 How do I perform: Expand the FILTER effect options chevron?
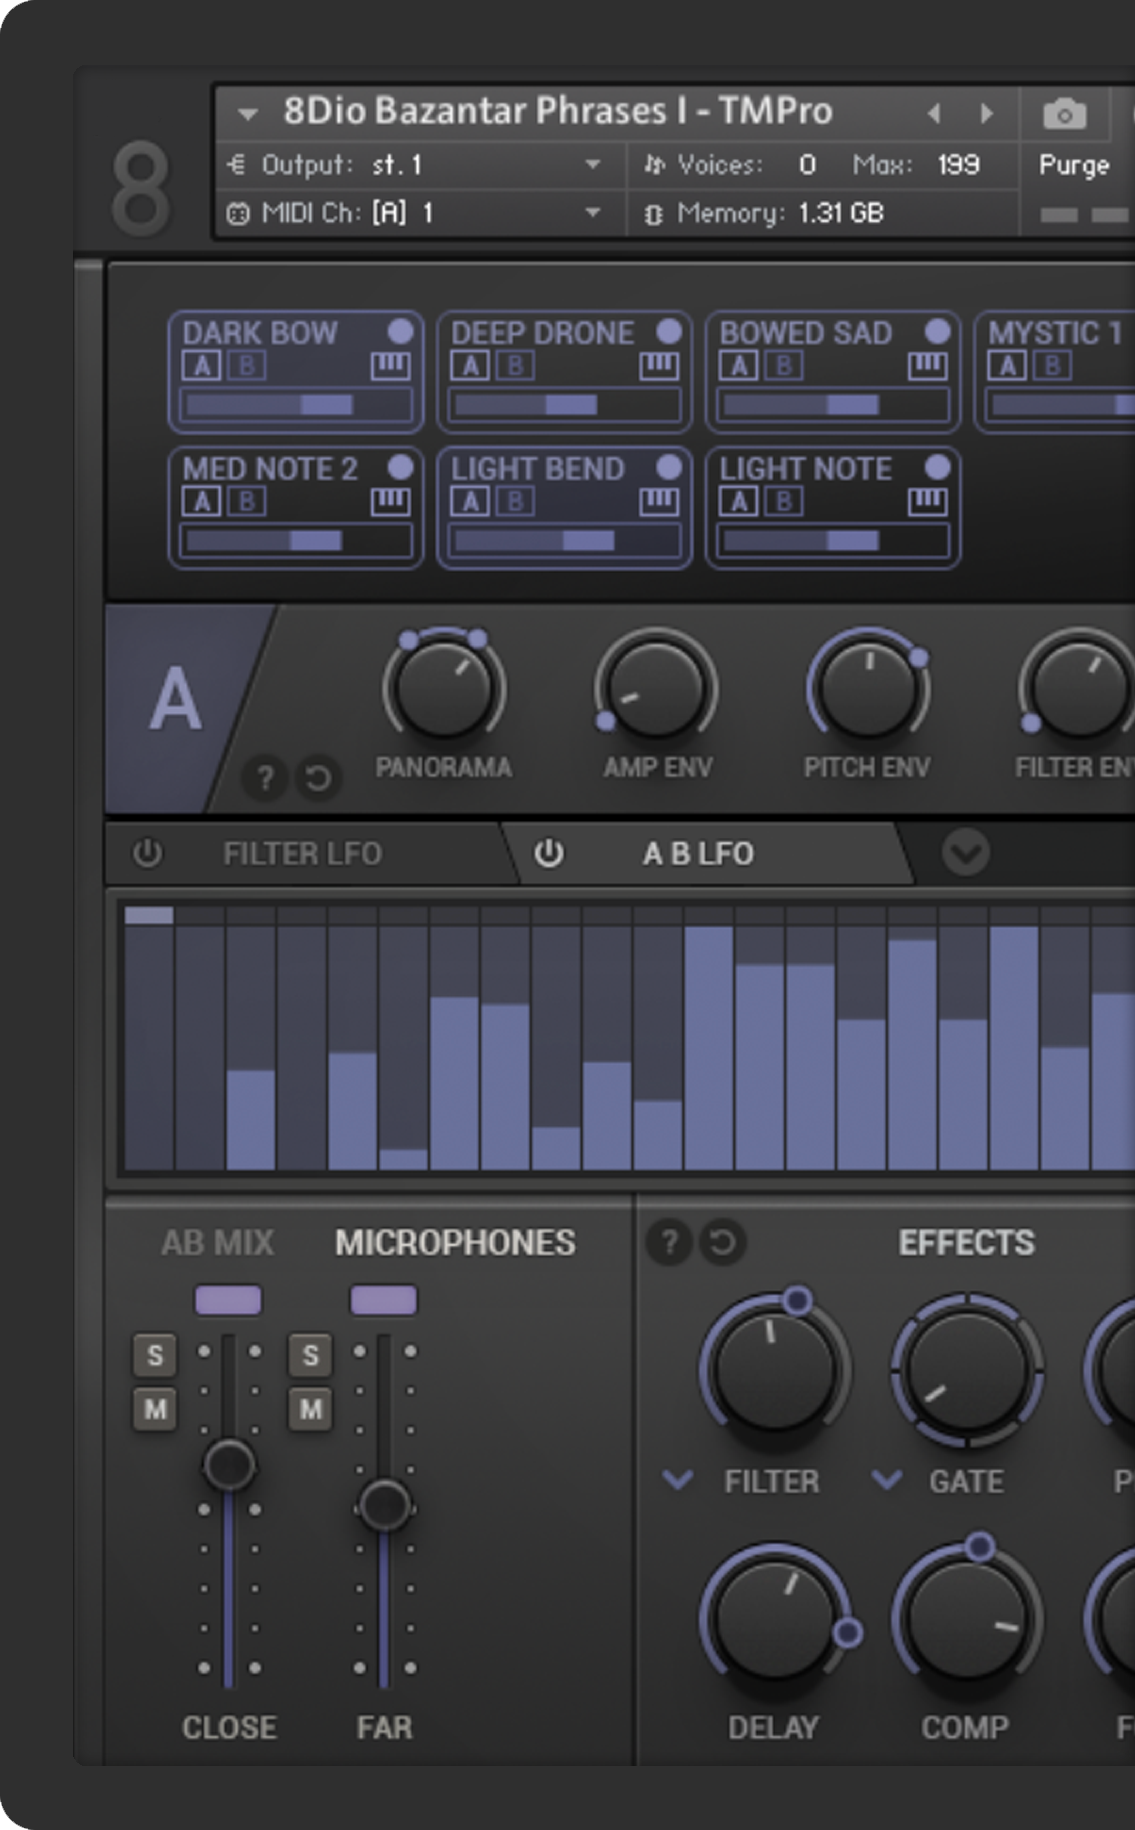coord(678,1479)
